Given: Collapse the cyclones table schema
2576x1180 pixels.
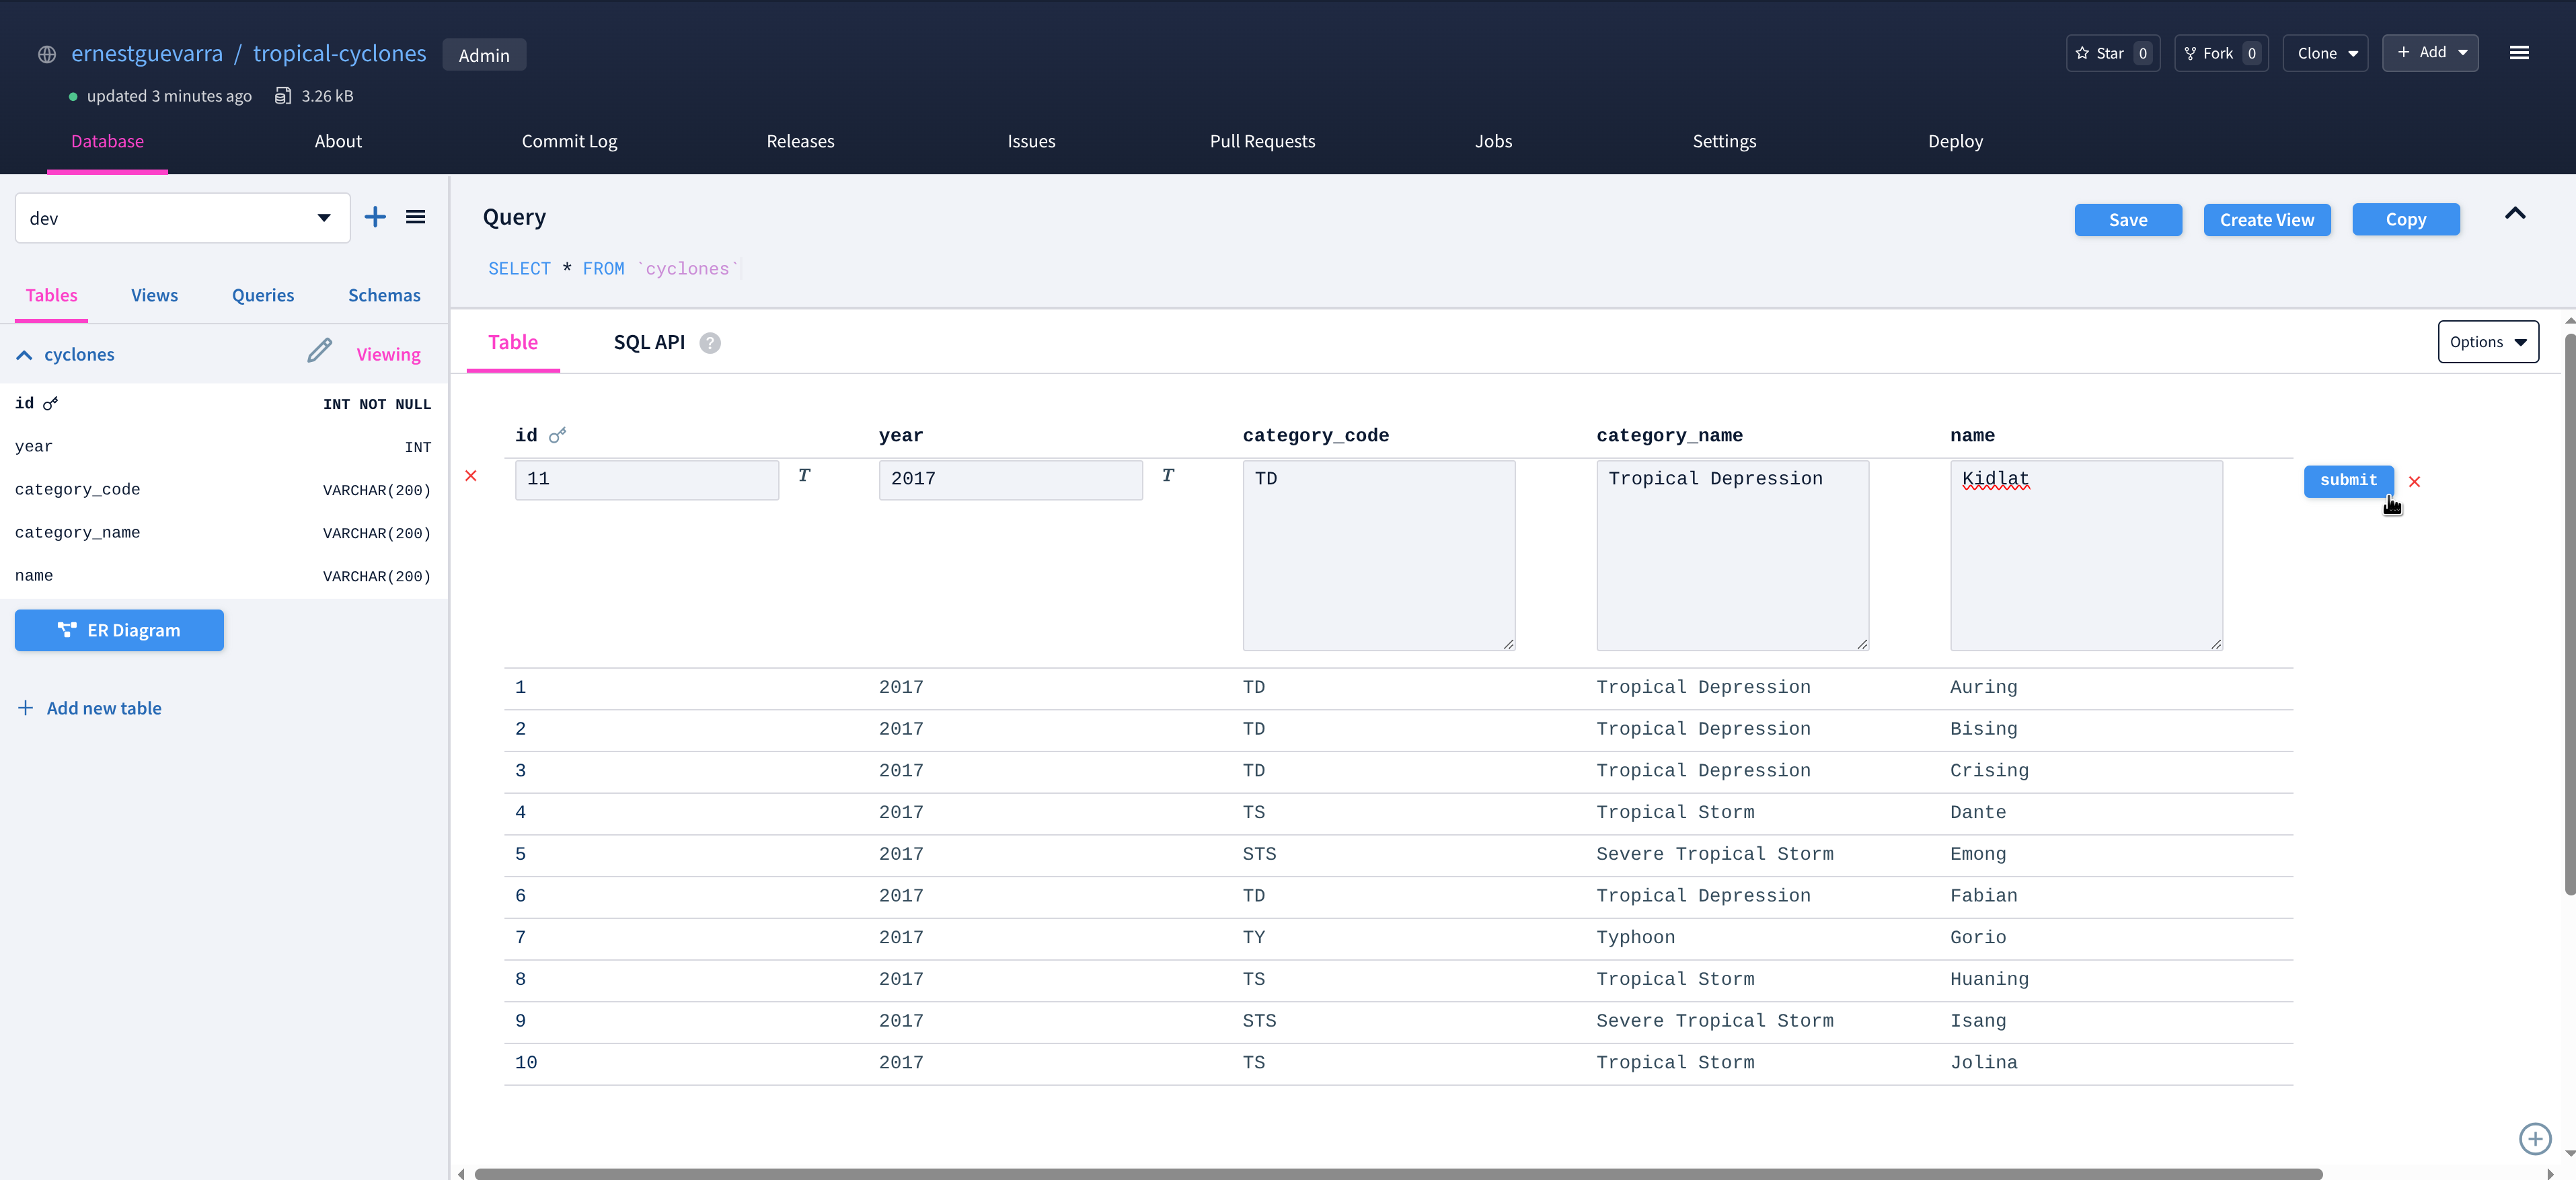Looking at the screenshot, I should [x=24, y=355].
